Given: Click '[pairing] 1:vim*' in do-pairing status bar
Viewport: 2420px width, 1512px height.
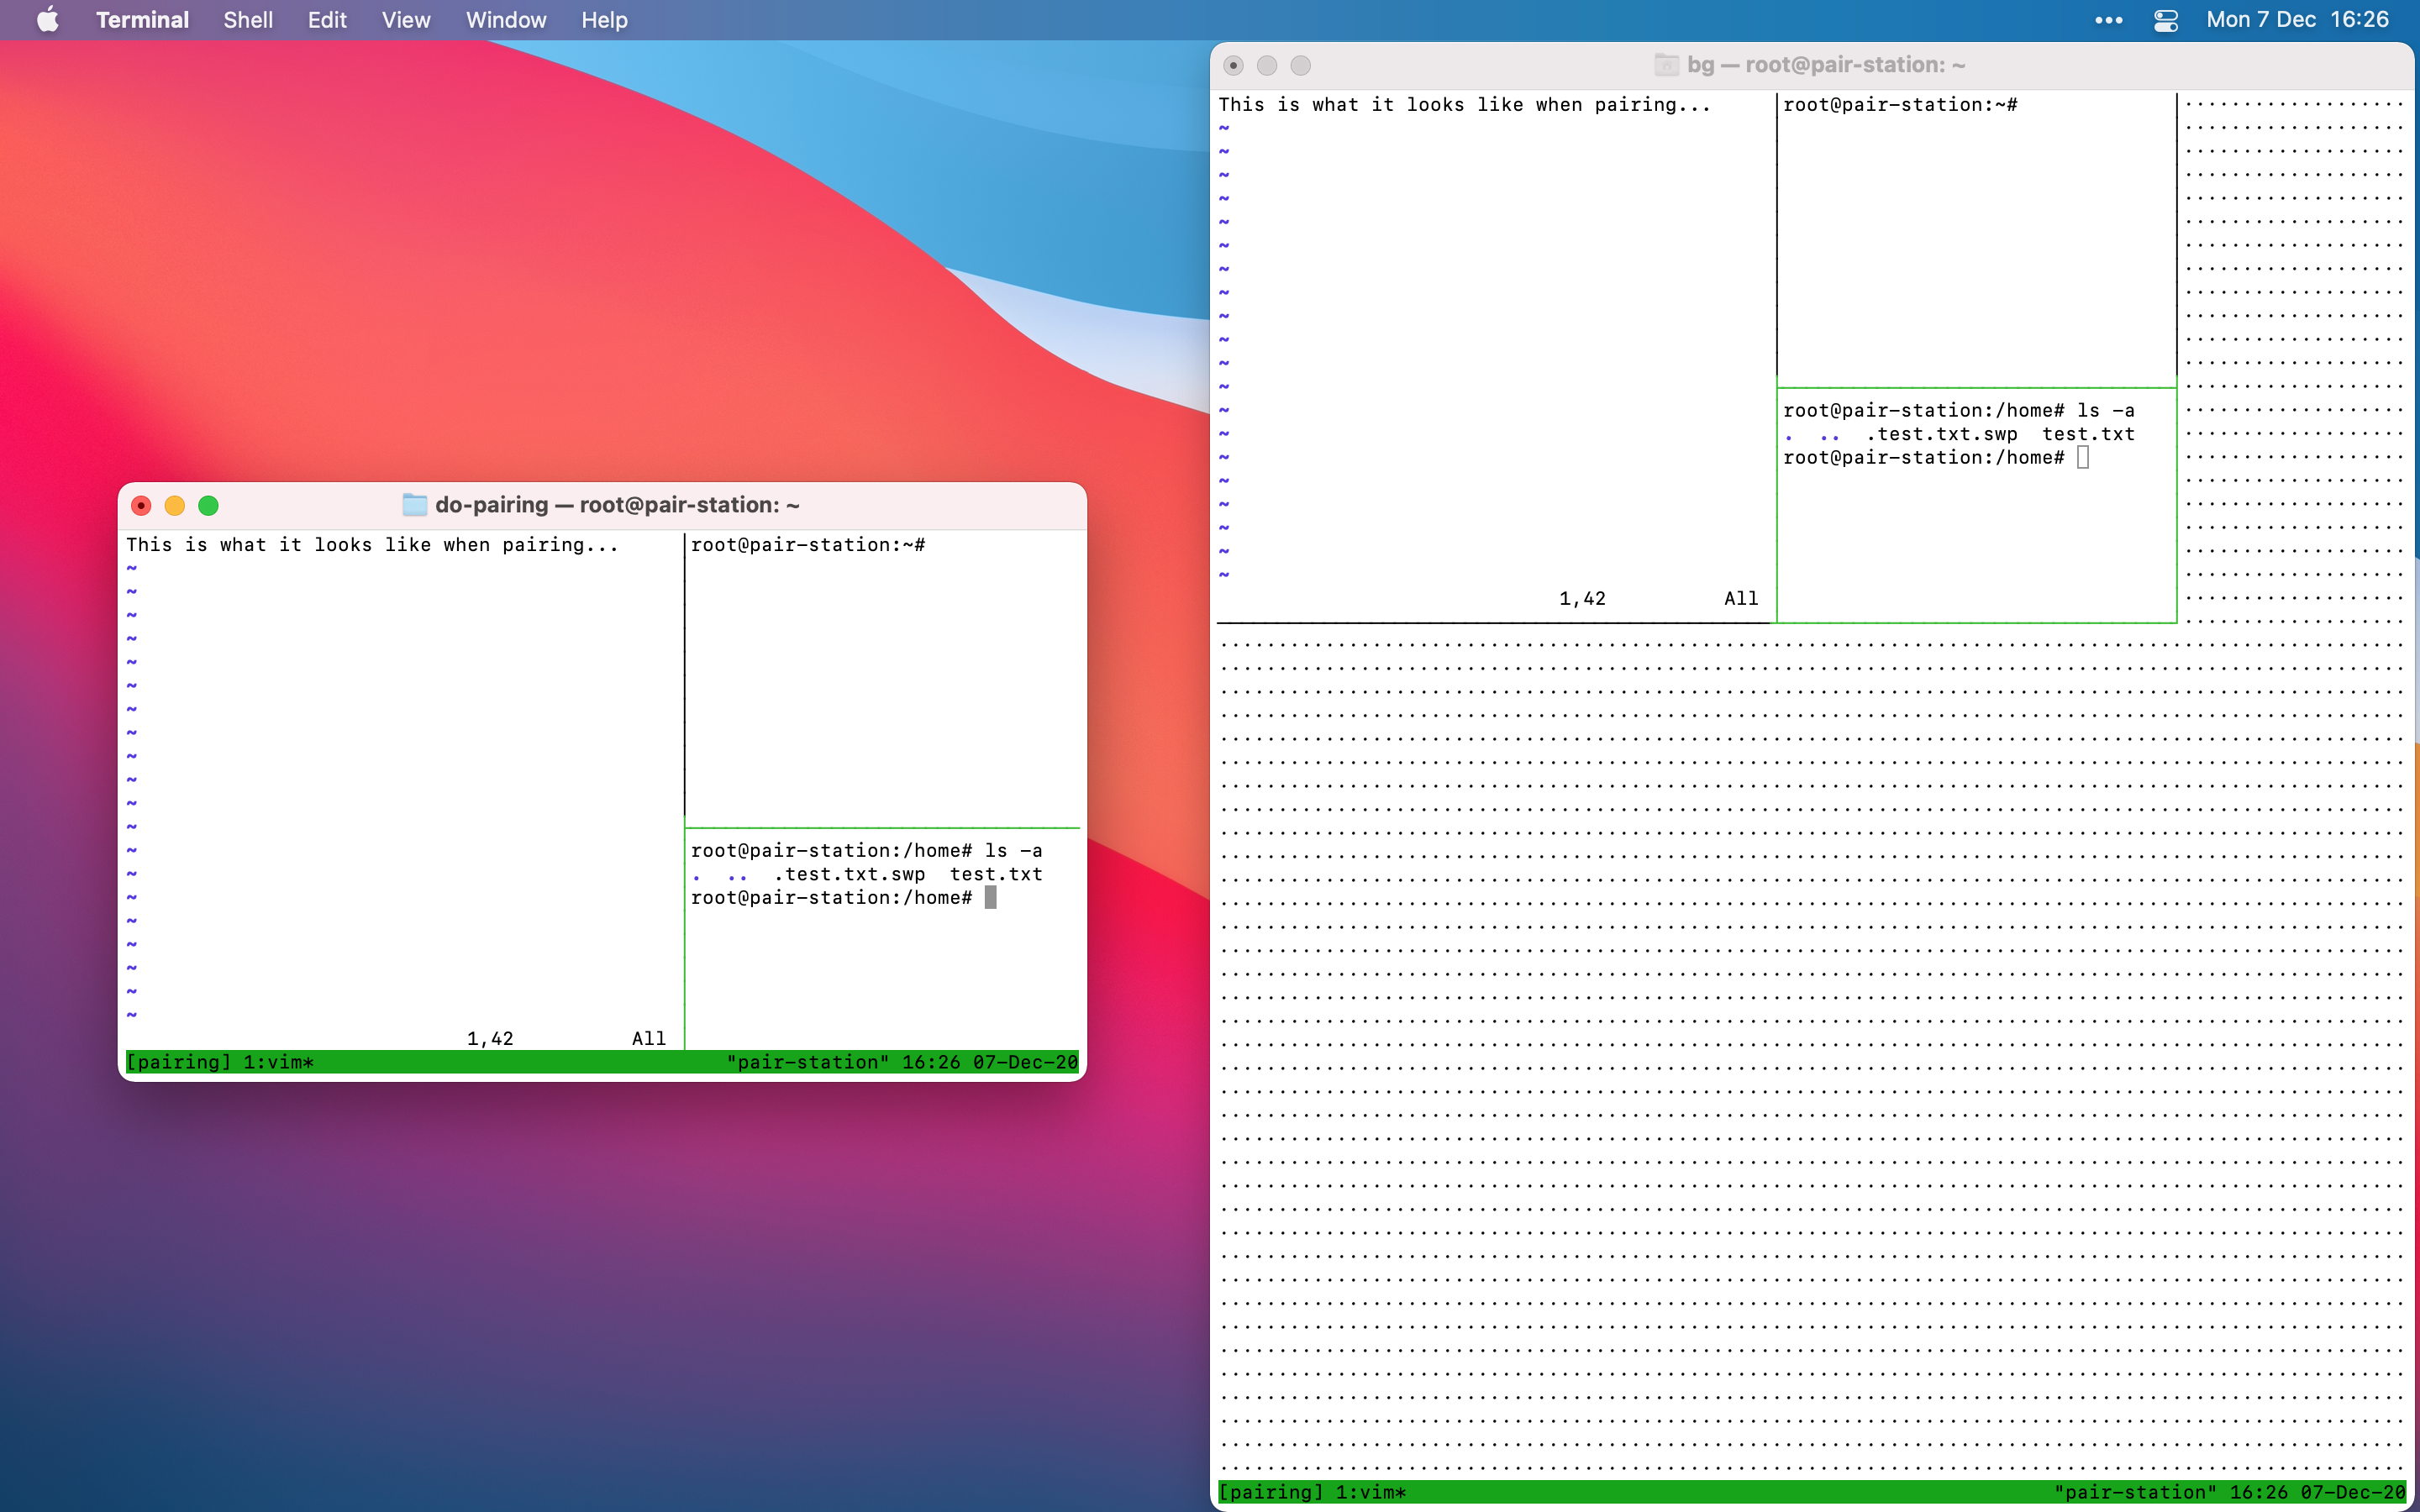Looking at the screenshot, I should (220, 1062).
